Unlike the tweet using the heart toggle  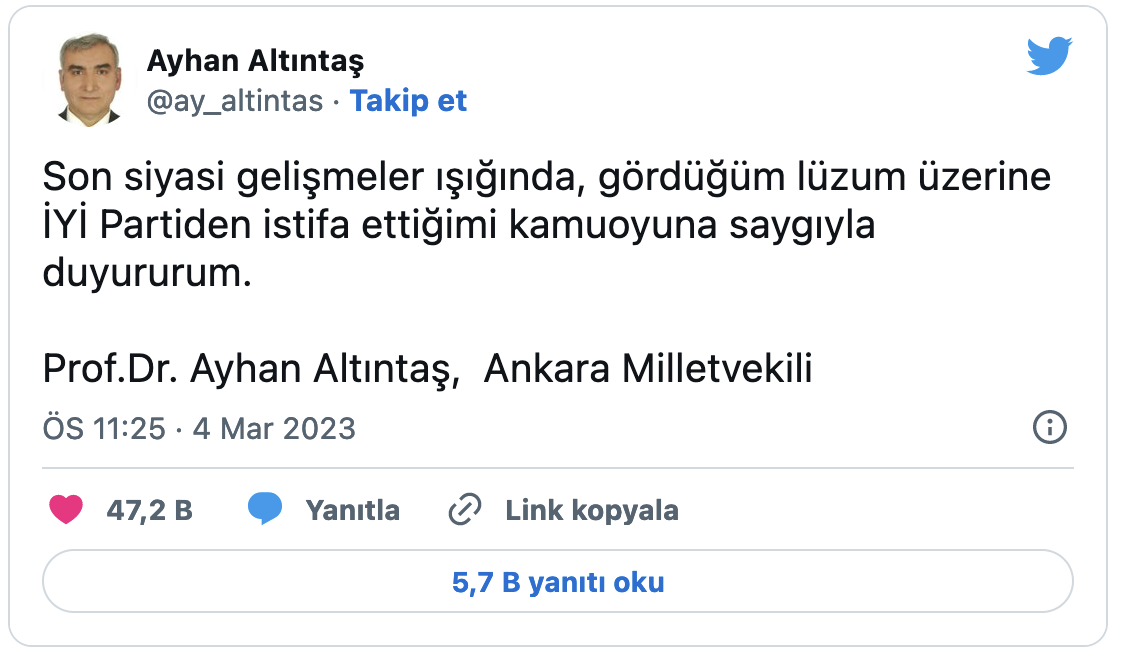(66, 508)
